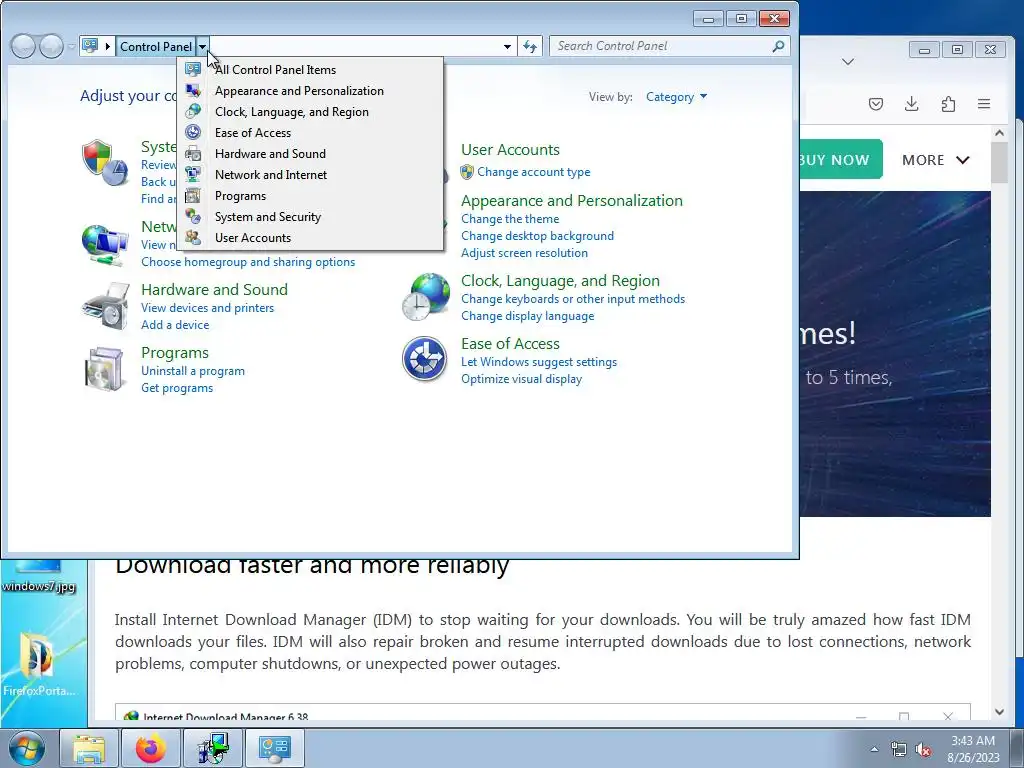Open FirefoxPortable desktop shortcut
Viewport: 1024px width, 768px height.
(x=39, y=663)
